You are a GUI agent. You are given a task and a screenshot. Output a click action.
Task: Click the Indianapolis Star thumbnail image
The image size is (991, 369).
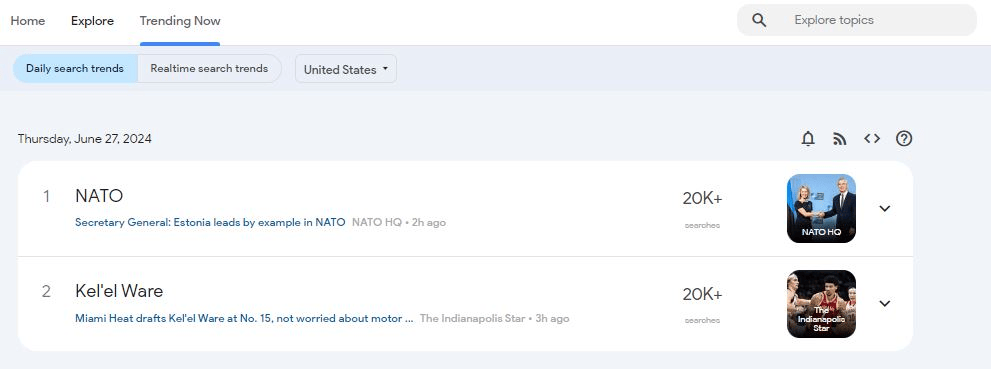(x=821, y=304)
